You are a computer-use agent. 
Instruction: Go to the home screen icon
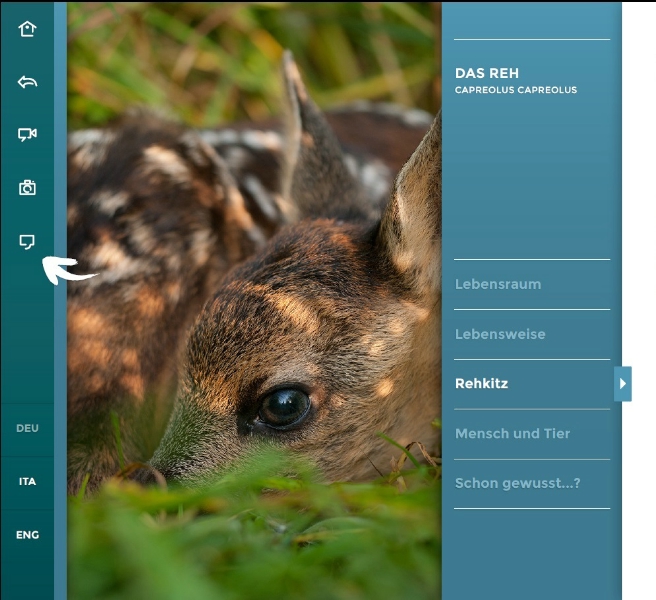tap(27, 28)
